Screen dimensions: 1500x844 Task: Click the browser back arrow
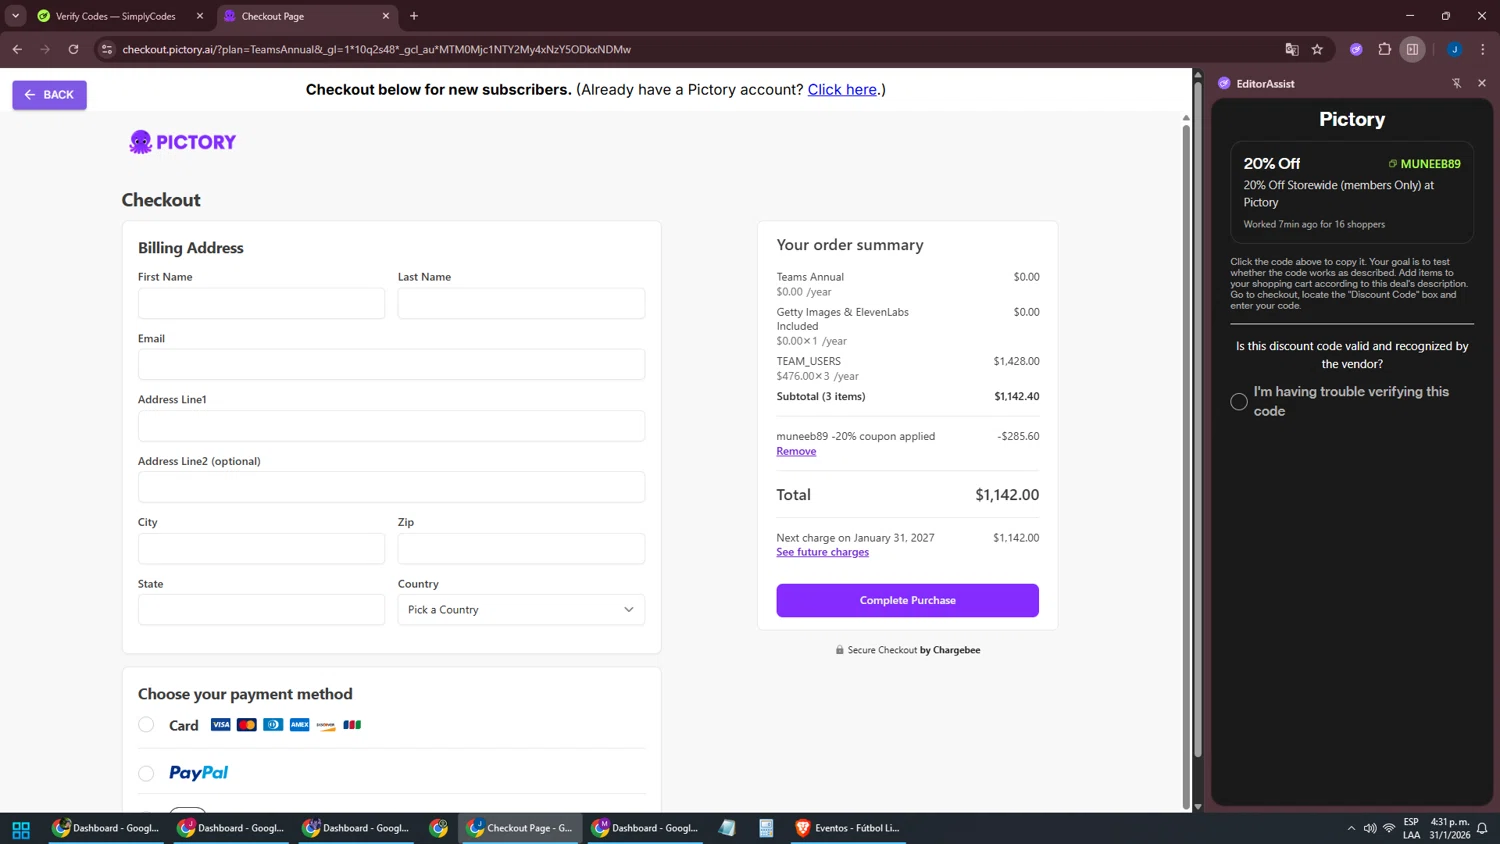pos(17,49)
